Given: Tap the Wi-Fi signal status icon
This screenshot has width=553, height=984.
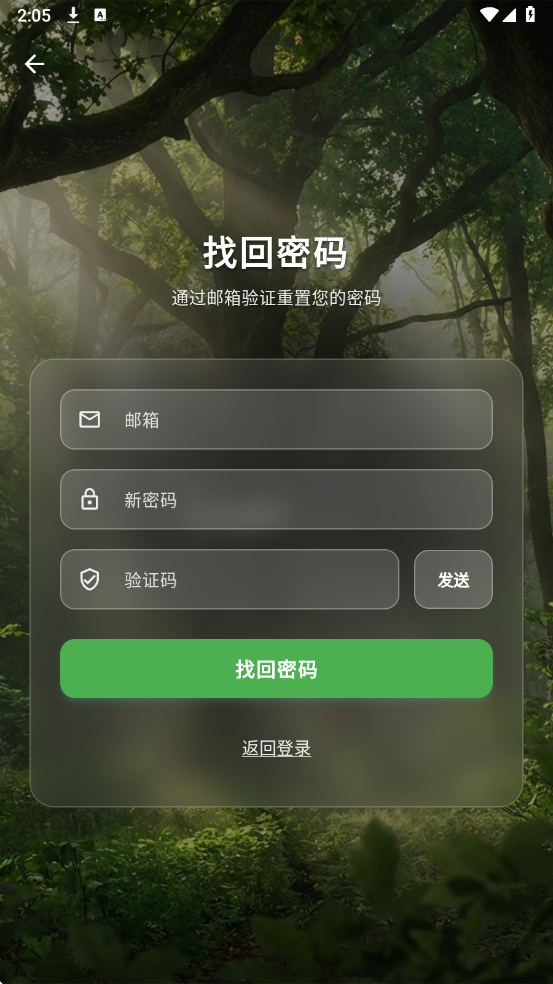Looking at the screenshot, I should (x=490, y=14).
